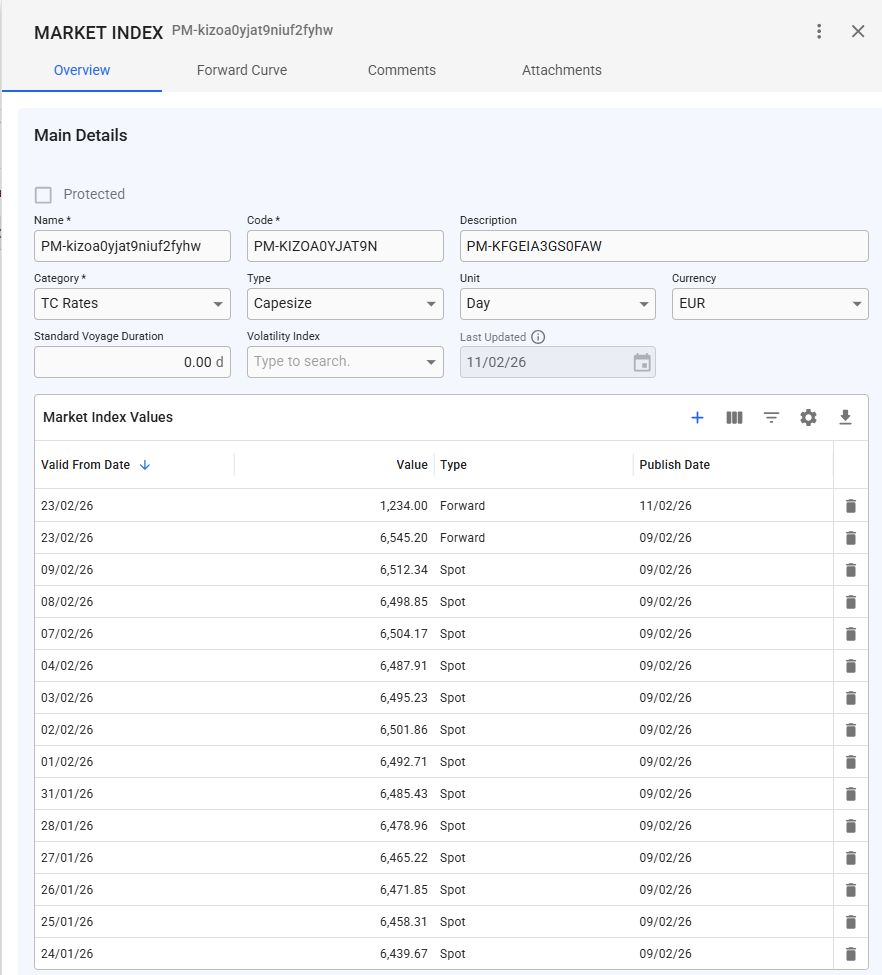
Task: Toggle the Protected checkbox
Action: pos(43,195)
